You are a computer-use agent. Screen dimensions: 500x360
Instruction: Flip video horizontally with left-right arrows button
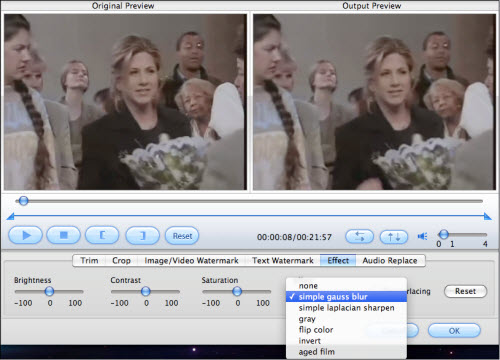pos(359,237)
